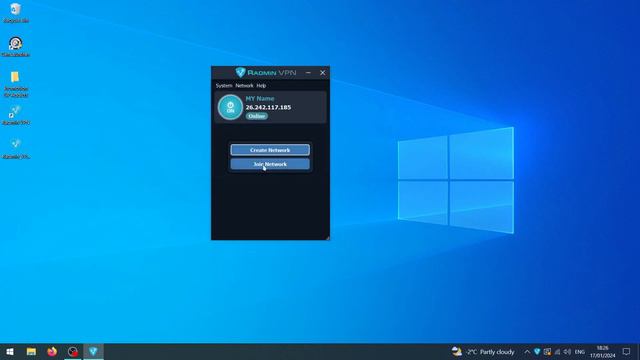Show hidden system tray icons
Screen dimensions: 640x360
click(527, 352)
